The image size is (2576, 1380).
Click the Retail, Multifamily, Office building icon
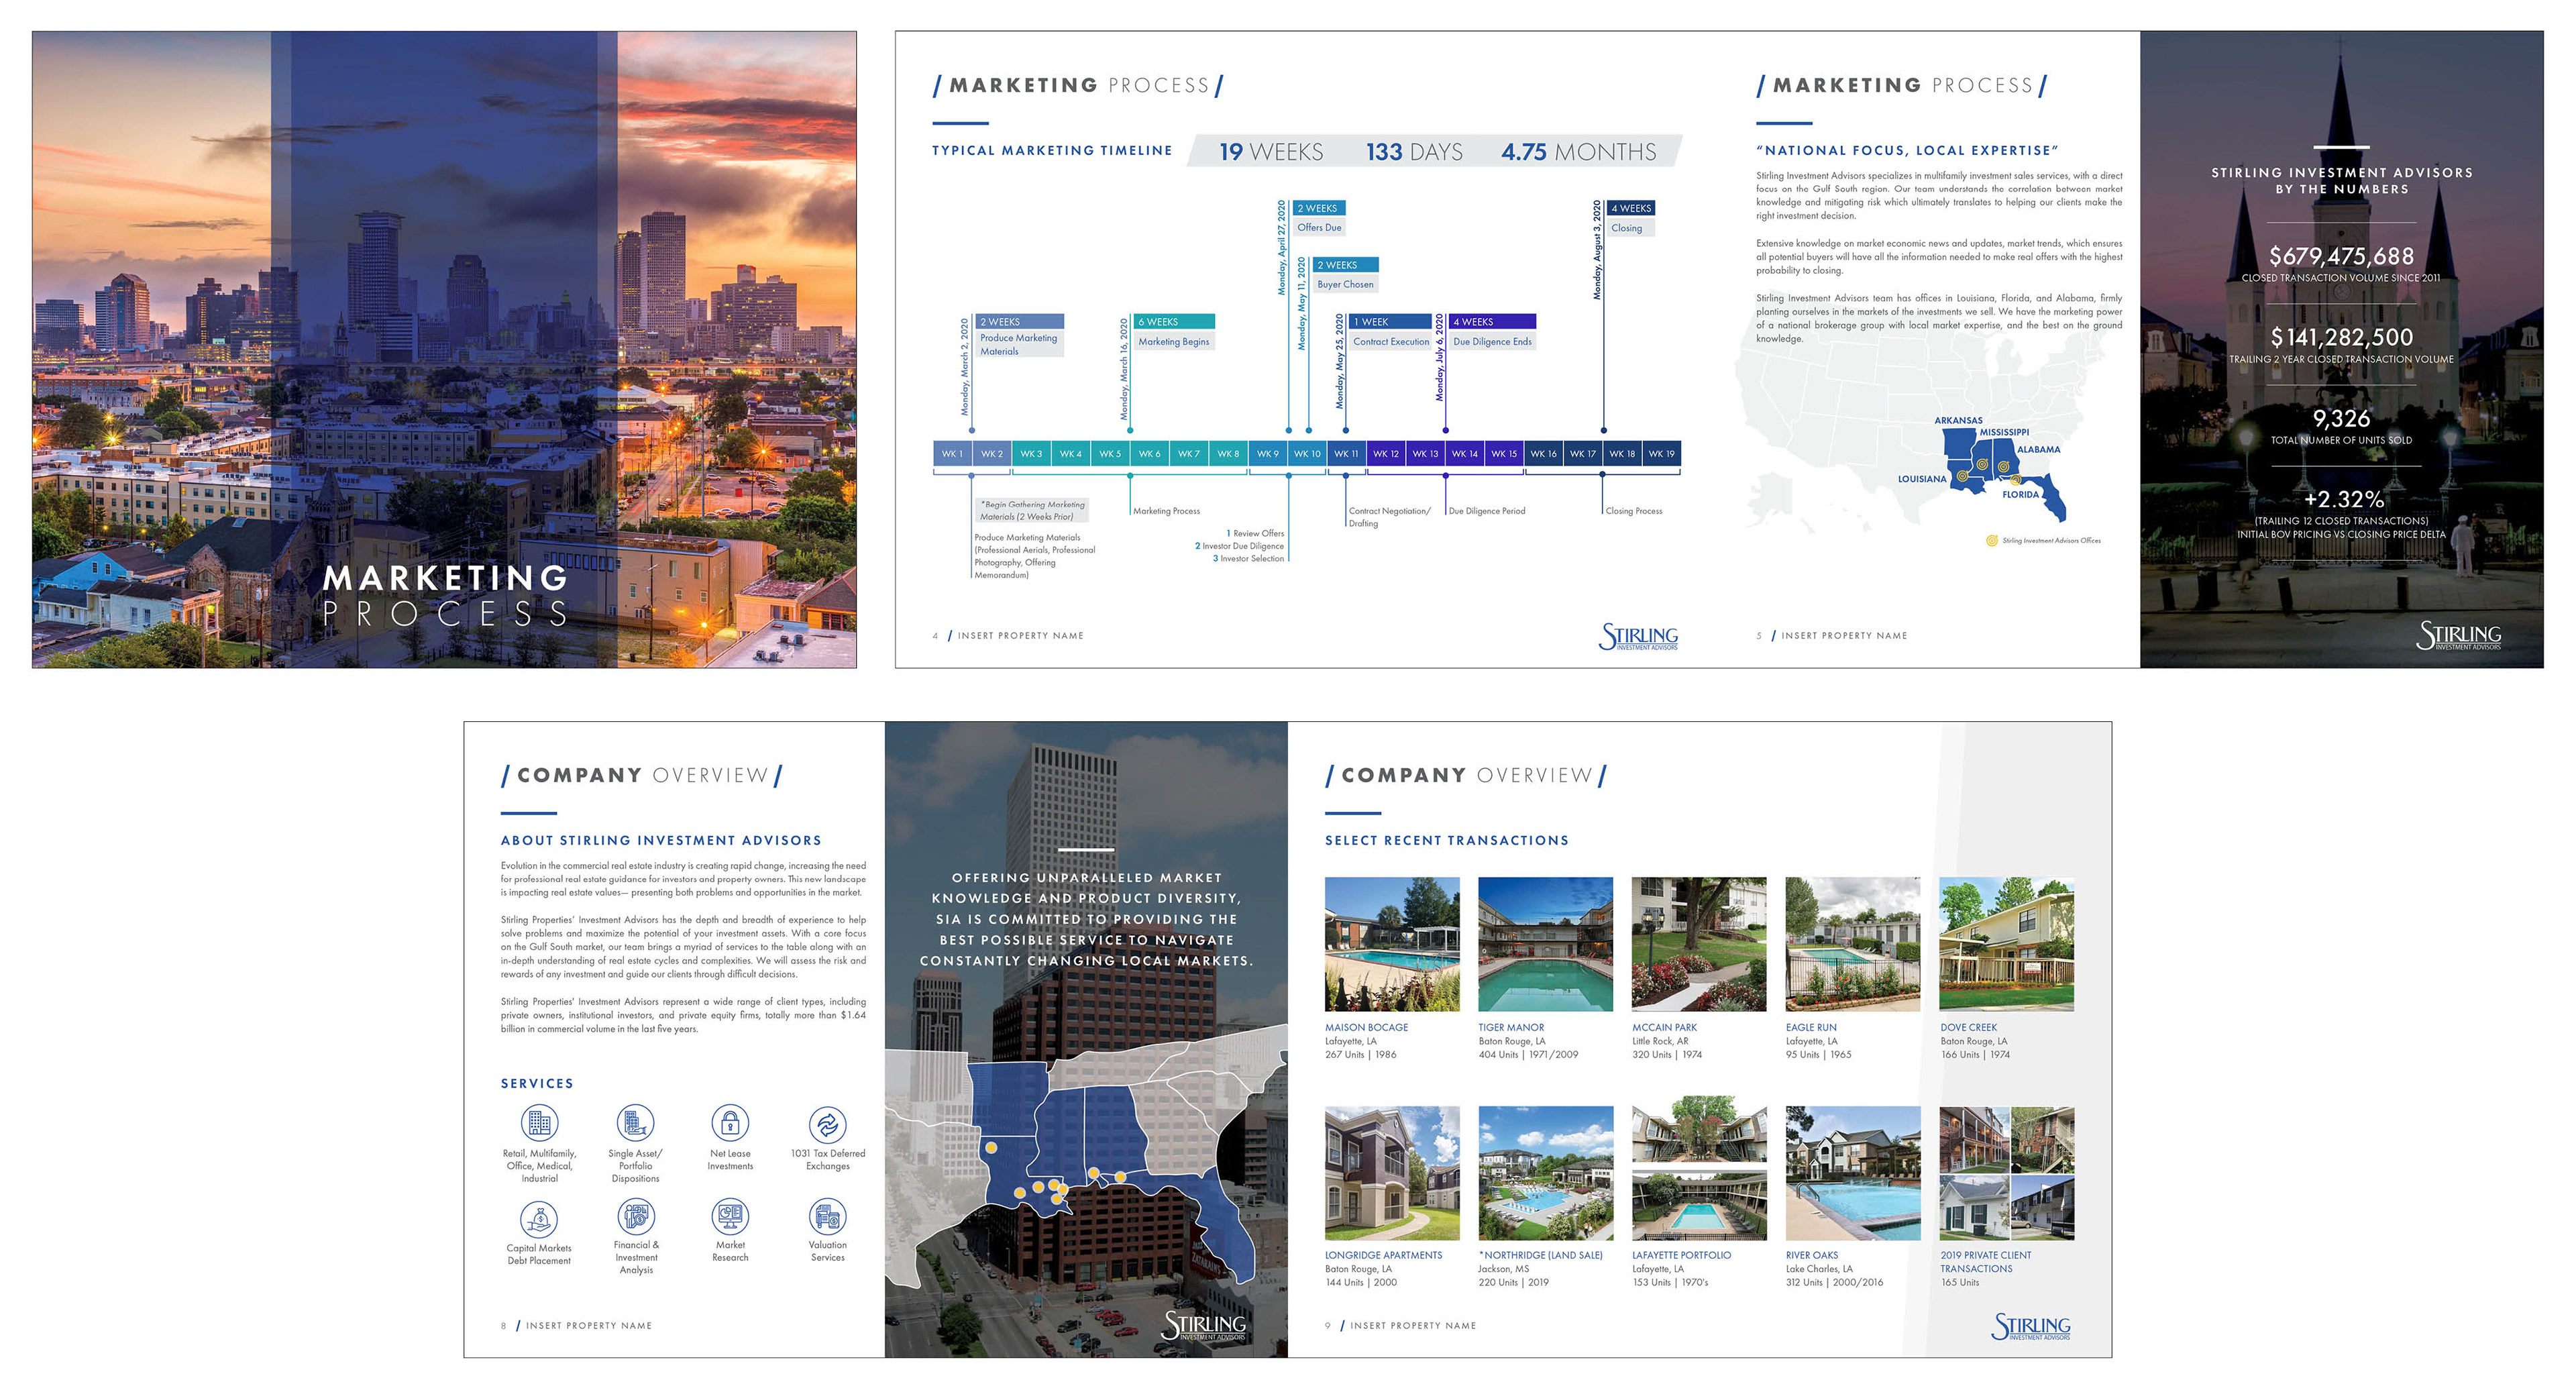[539, 1123]
